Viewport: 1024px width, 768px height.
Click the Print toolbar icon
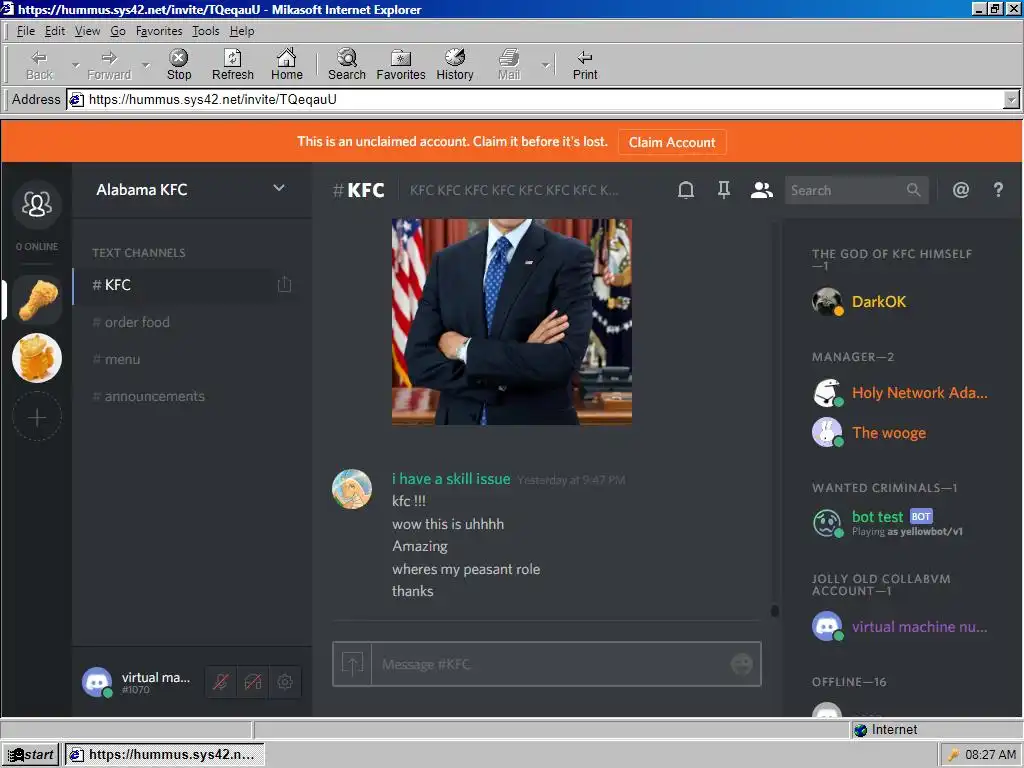pos(585,65)
